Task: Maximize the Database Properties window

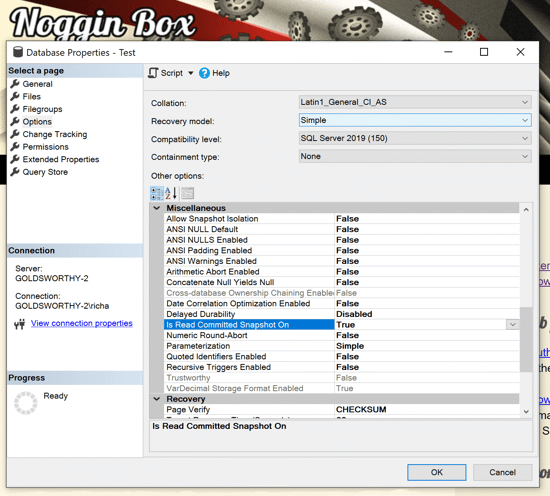Action: 484,52
